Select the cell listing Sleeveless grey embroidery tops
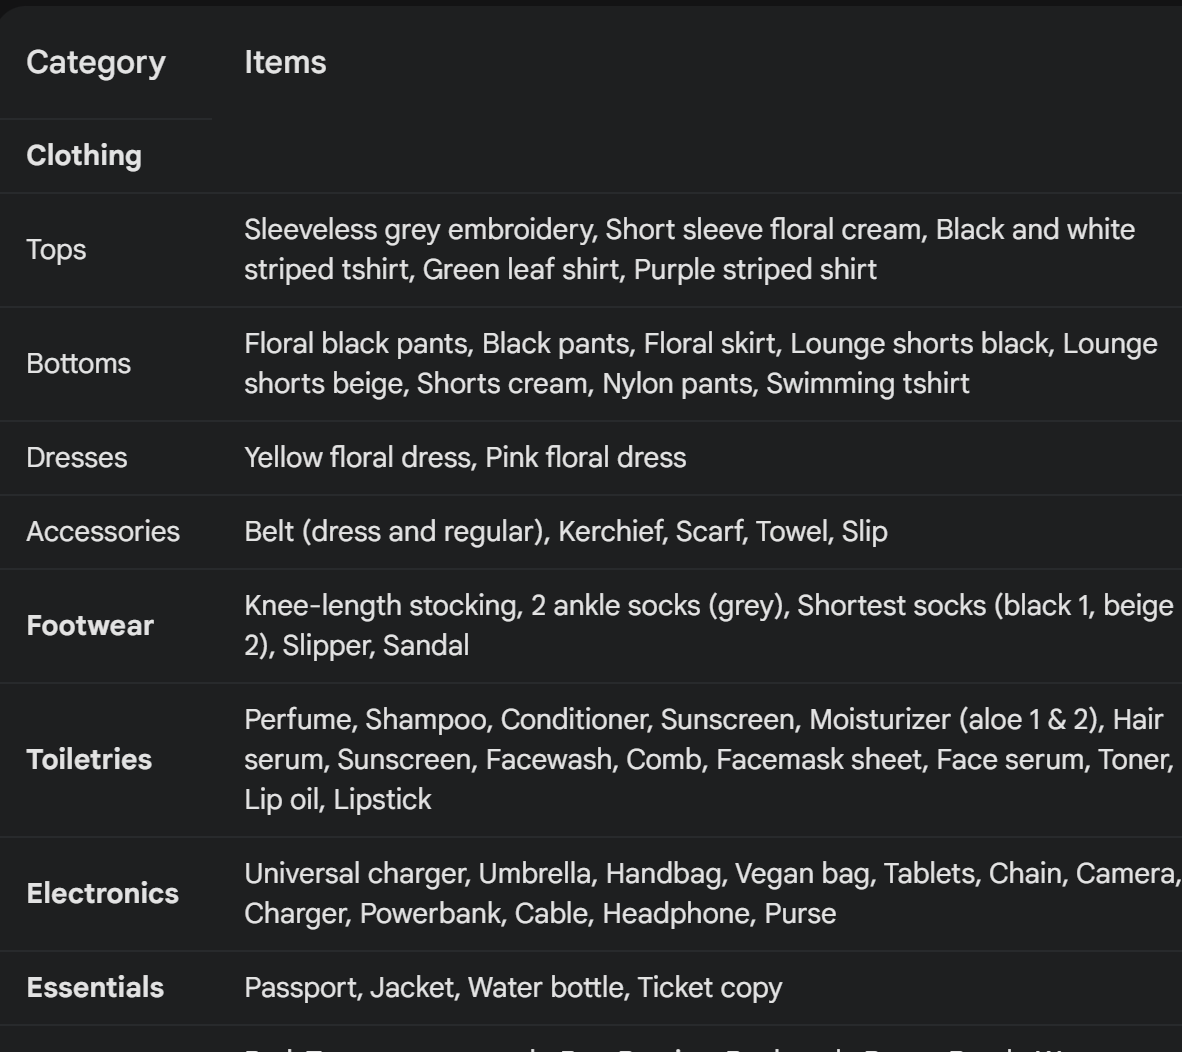The height and width of the screenshot is (1052, 1182). pyautogui.click(x=689, y=249)
